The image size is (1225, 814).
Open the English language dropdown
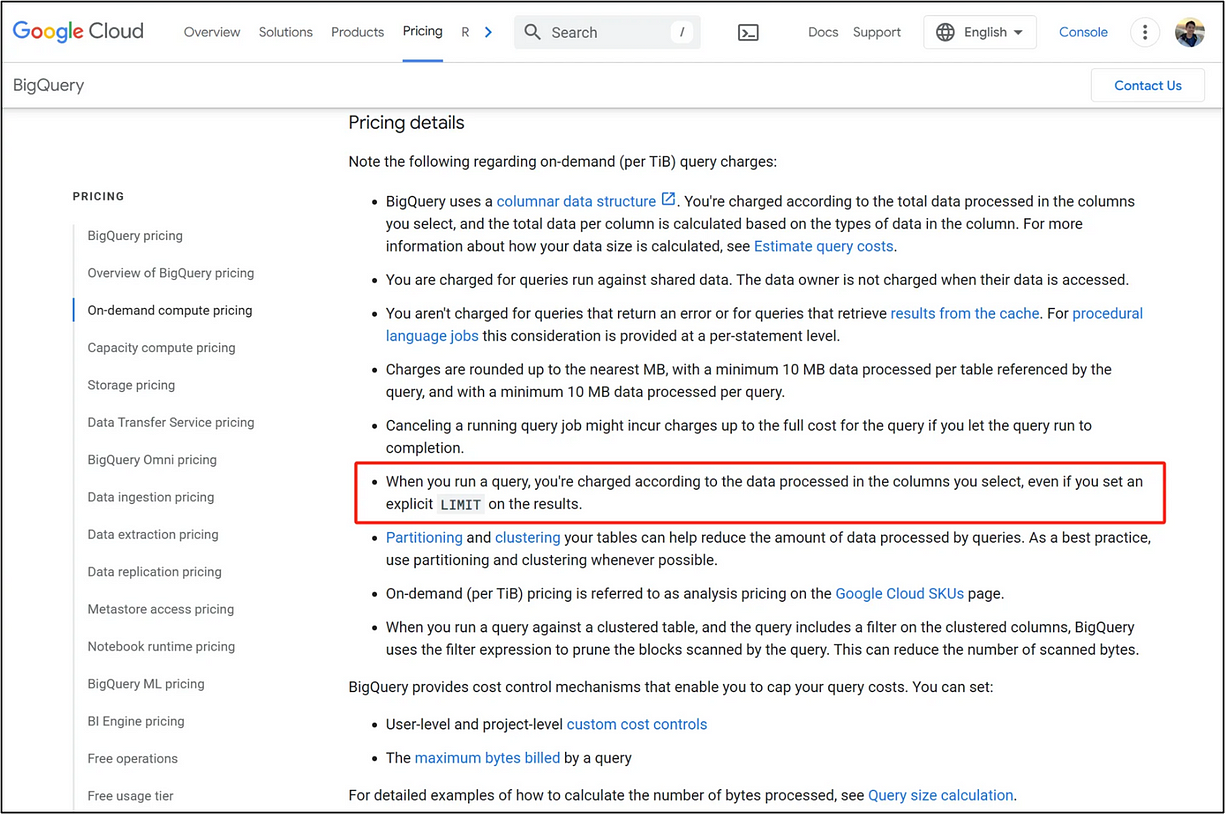[x=980, y=32]
